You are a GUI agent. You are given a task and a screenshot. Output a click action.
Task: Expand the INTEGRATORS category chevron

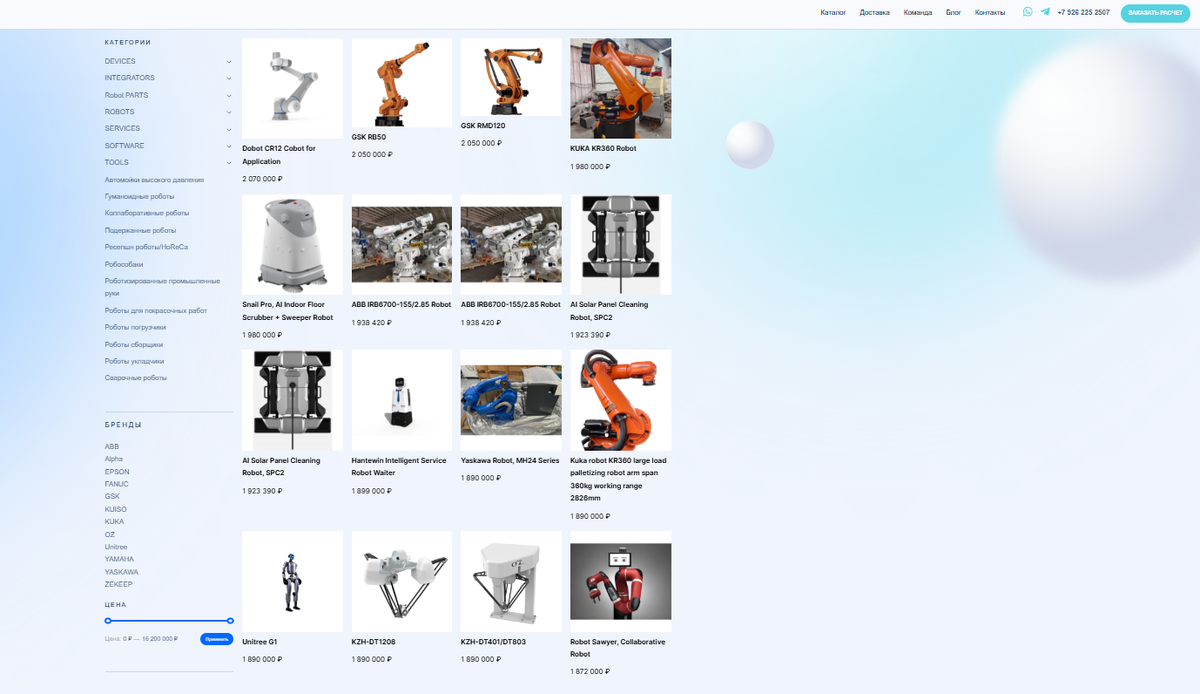(x=229, y=78)
